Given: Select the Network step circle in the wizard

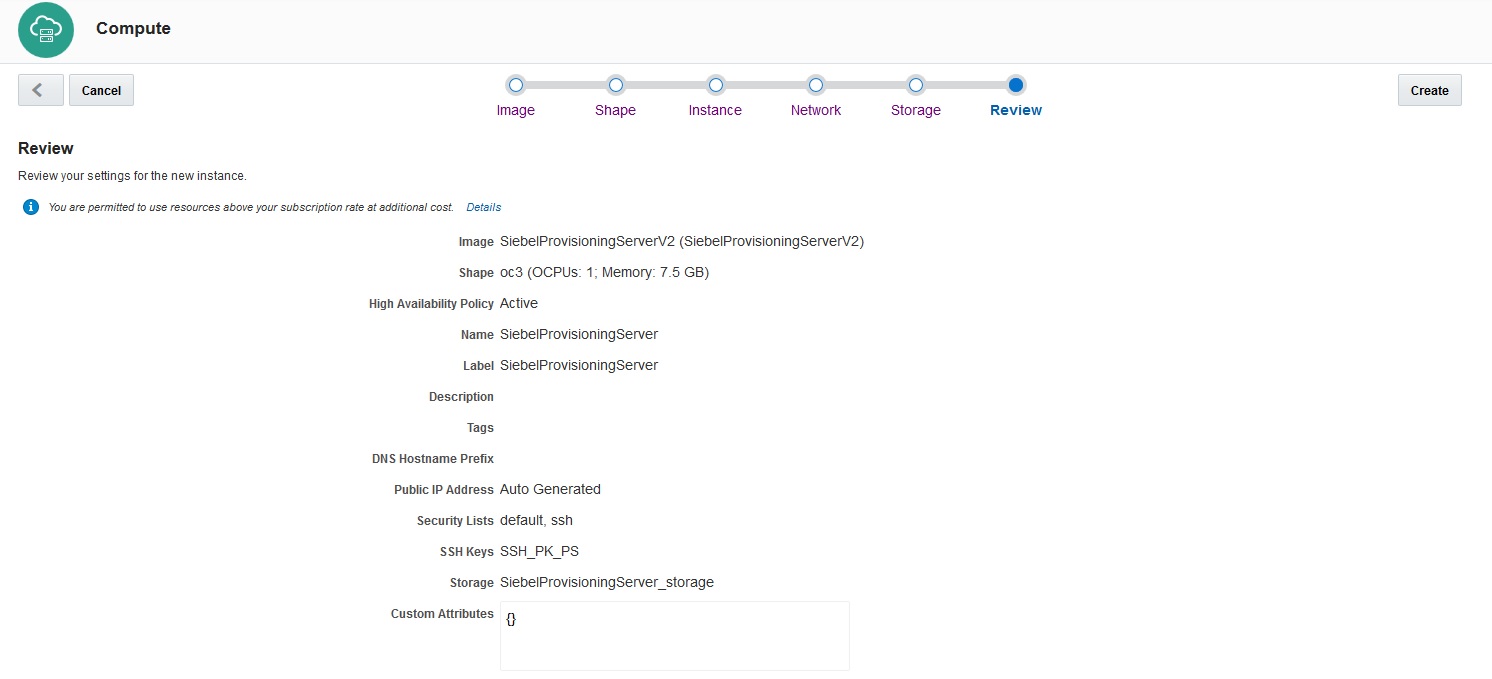Looking at the screenshot, I should click(x=816, y=85).
